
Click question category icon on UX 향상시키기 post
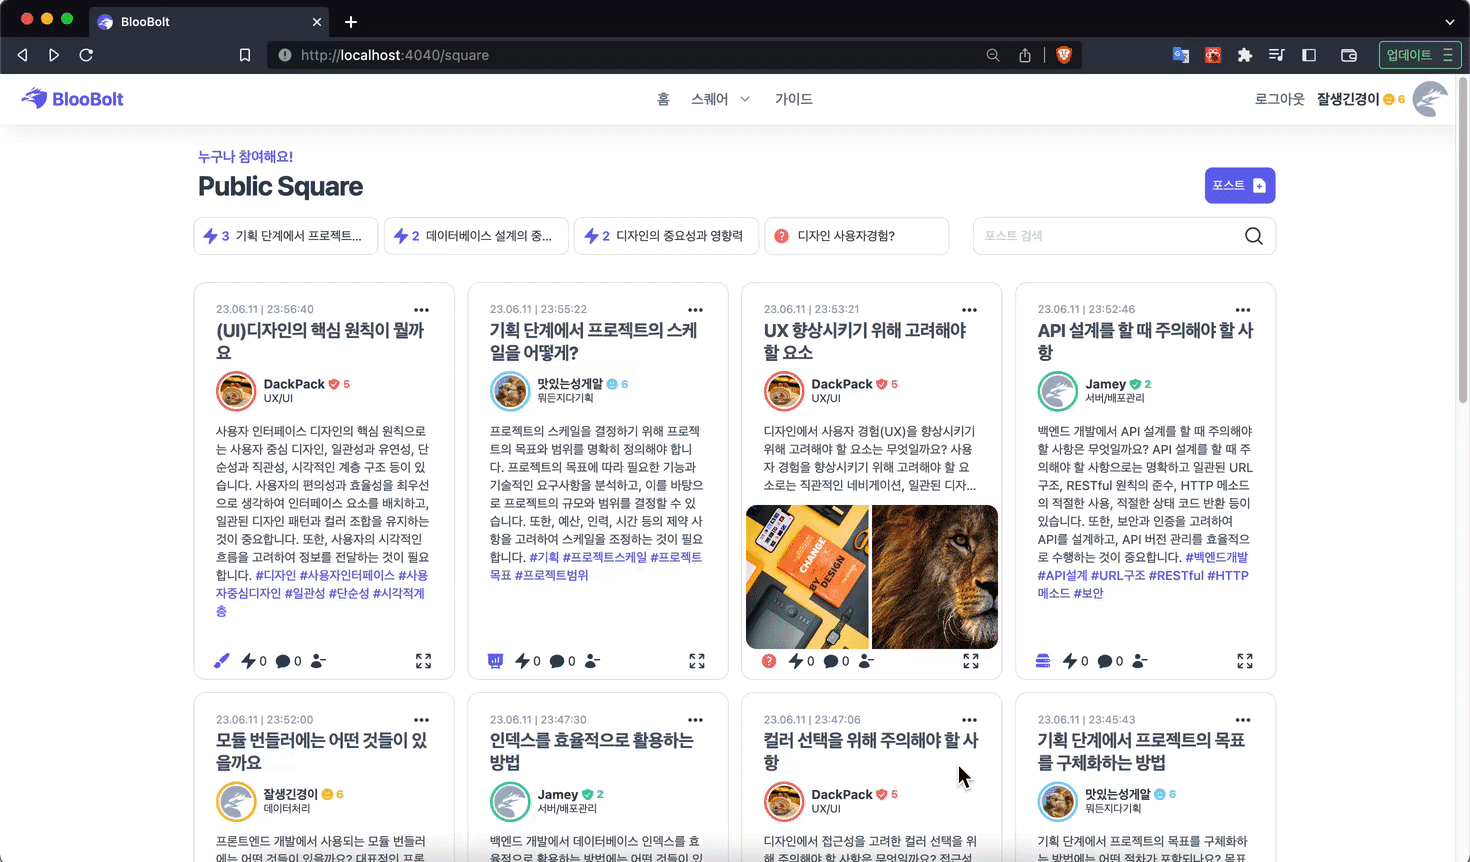point(769,661)
